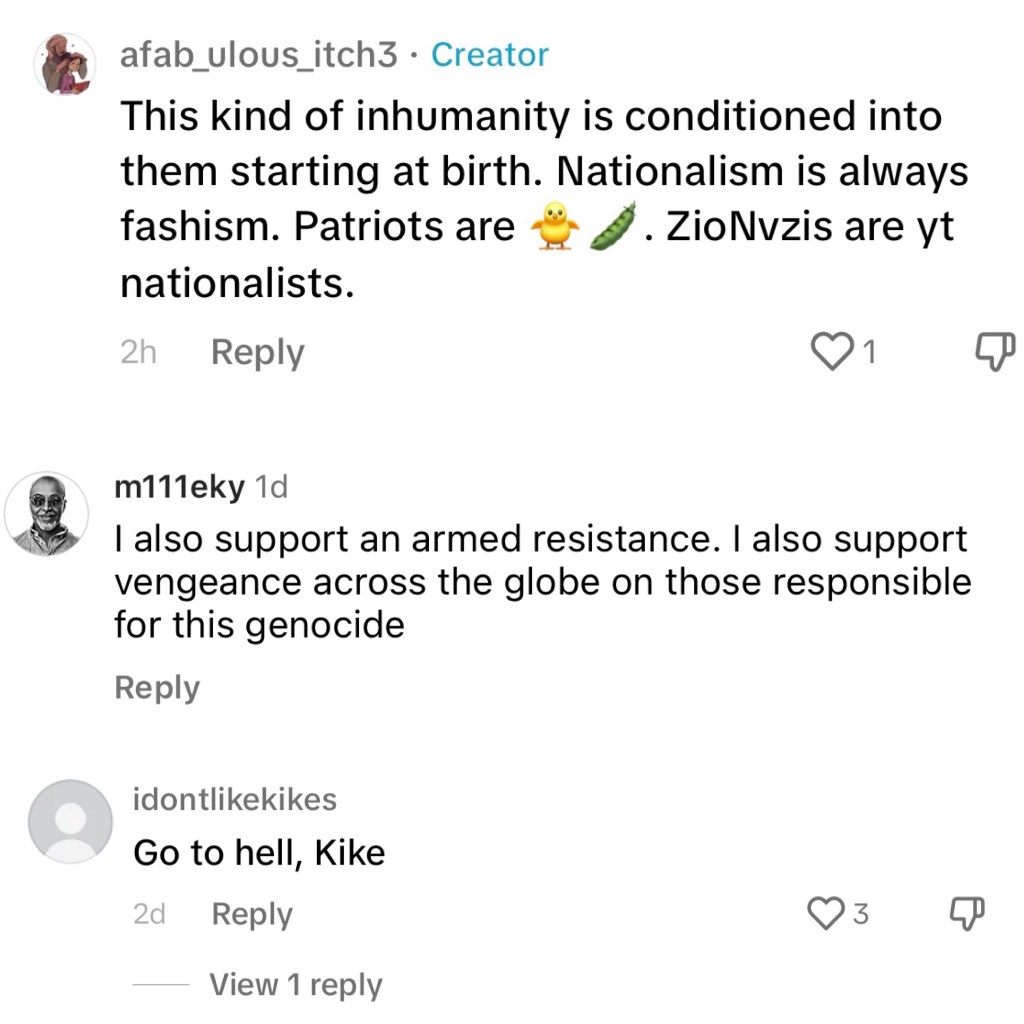Dislike the afab_ulous_itch3 creator comment
Screen dimensions: 1024x1024
tap(993, 350)
